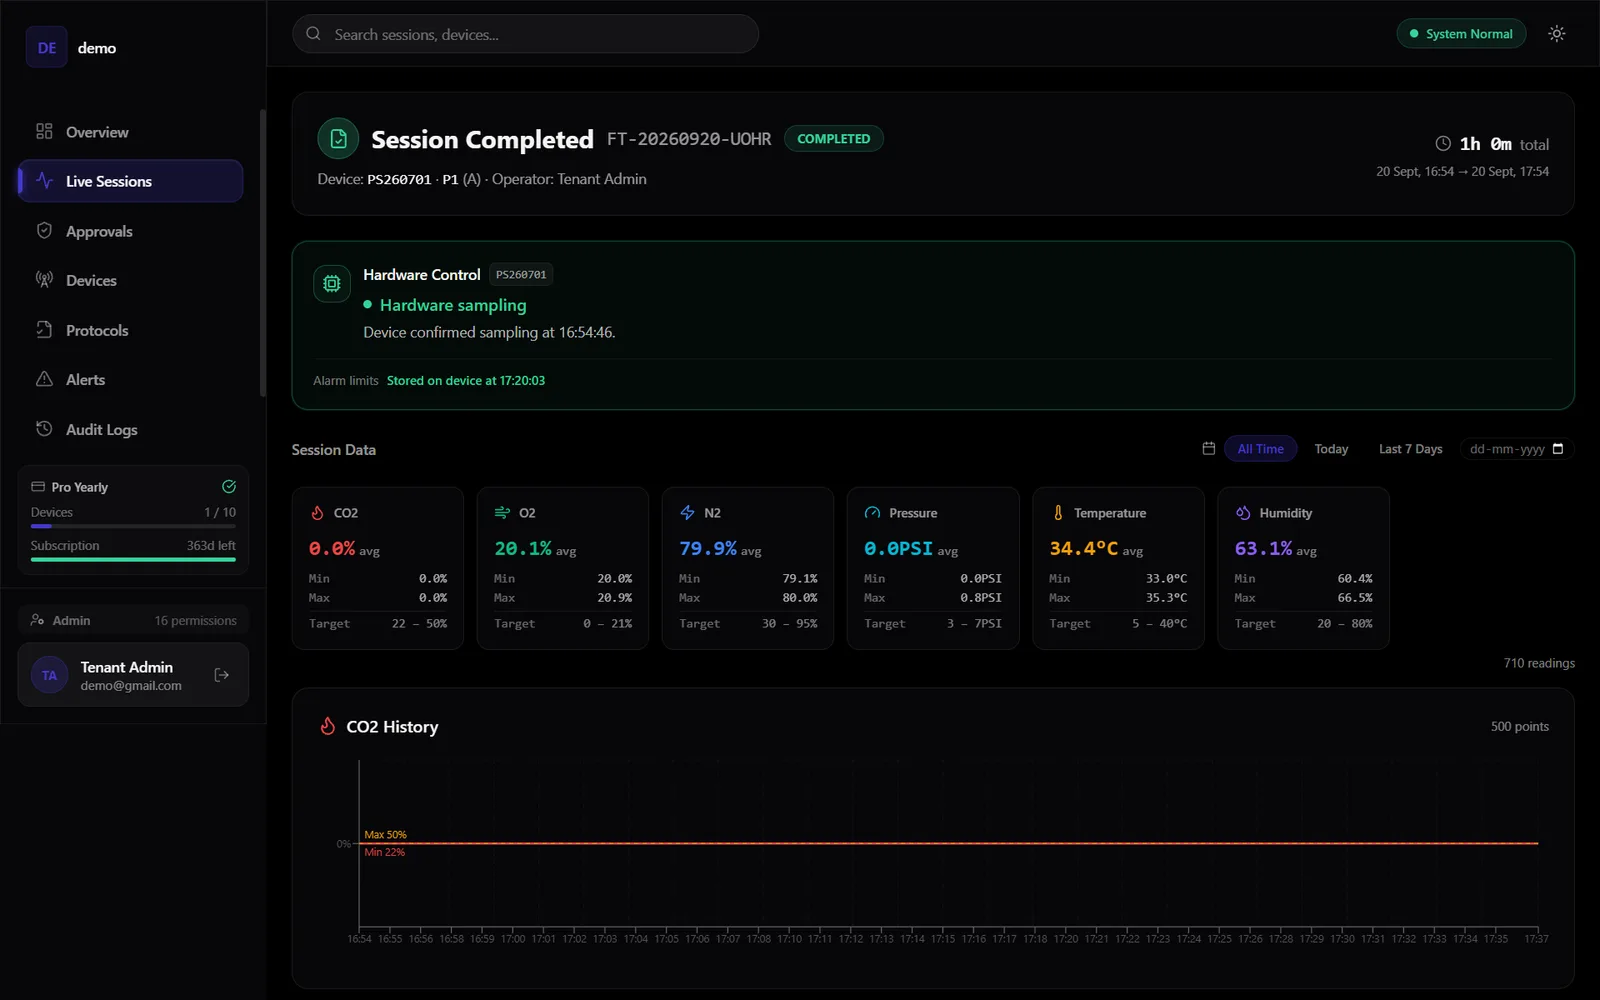Click the PS260701 device tag
1600x1000 pixels.
point(521,275)
